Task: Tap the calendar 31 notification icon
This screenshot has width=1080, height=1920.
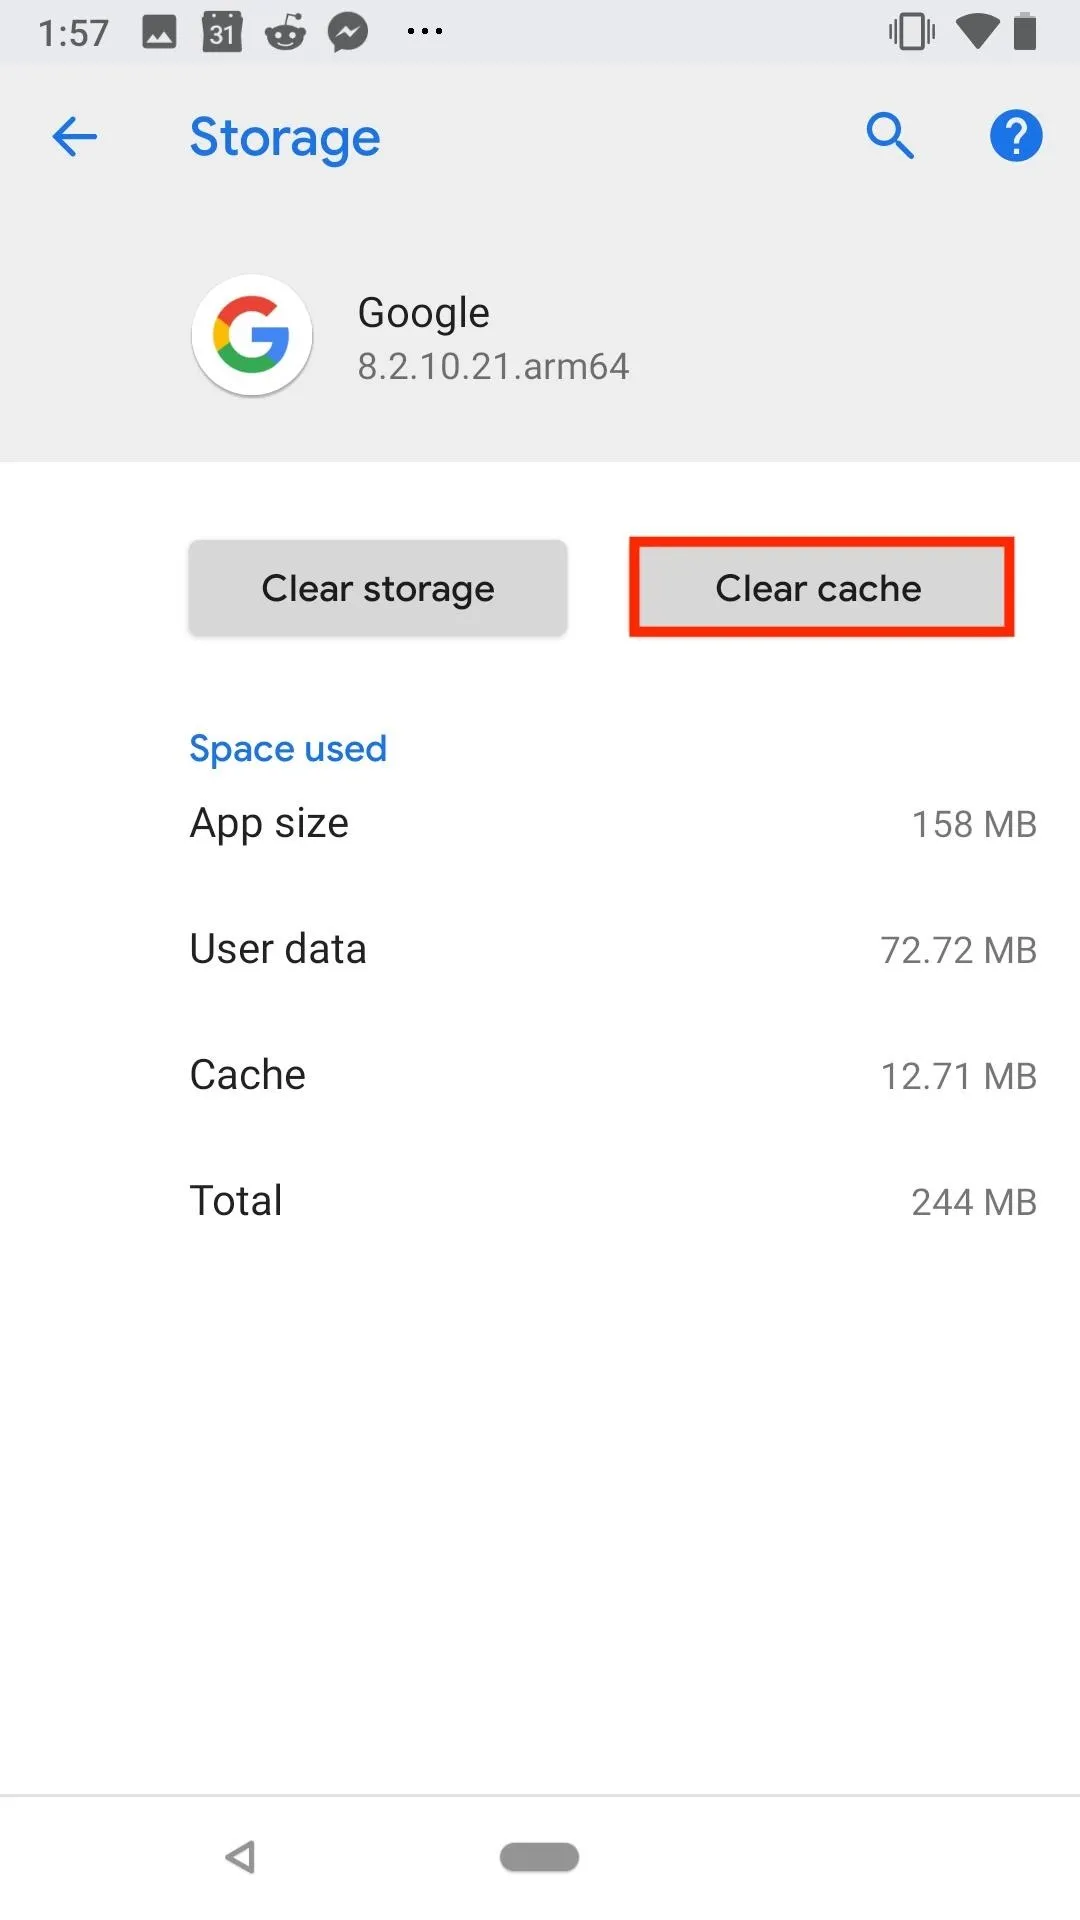Action: coord(222,32)
